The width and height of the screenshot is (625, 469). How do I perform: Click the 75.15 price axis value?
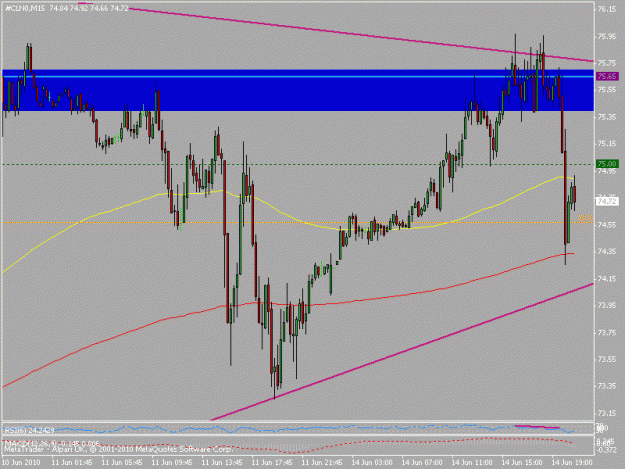[606, 143]
